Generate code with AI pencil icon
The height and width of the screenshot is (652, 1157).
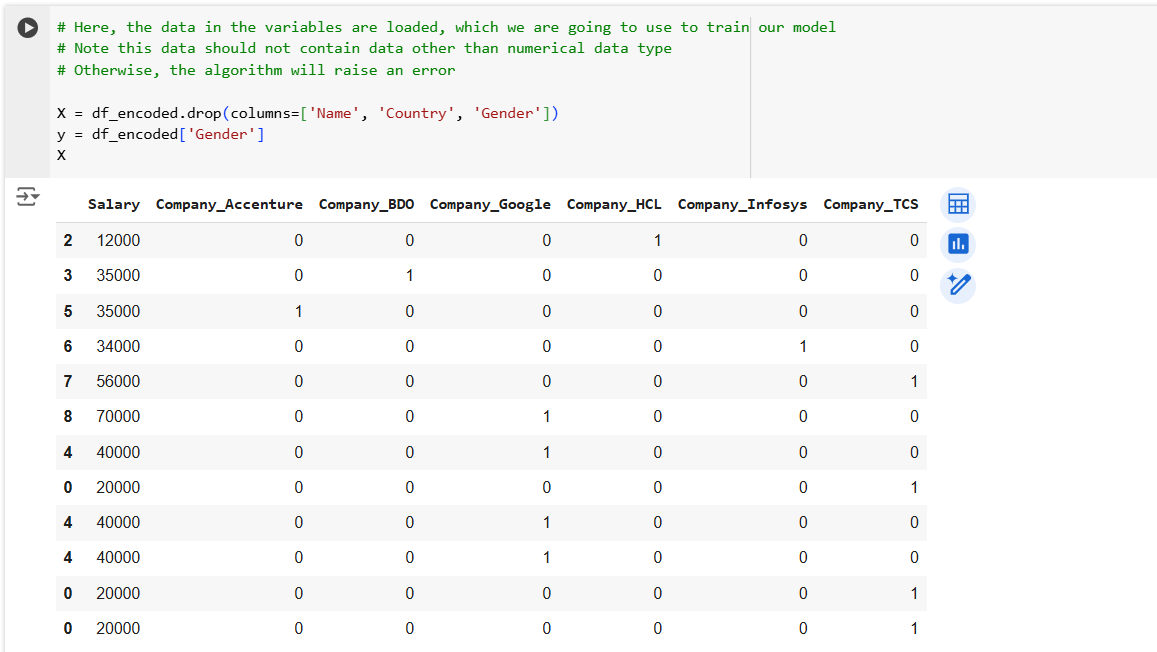pyautogui.click(x=958, y=285)
